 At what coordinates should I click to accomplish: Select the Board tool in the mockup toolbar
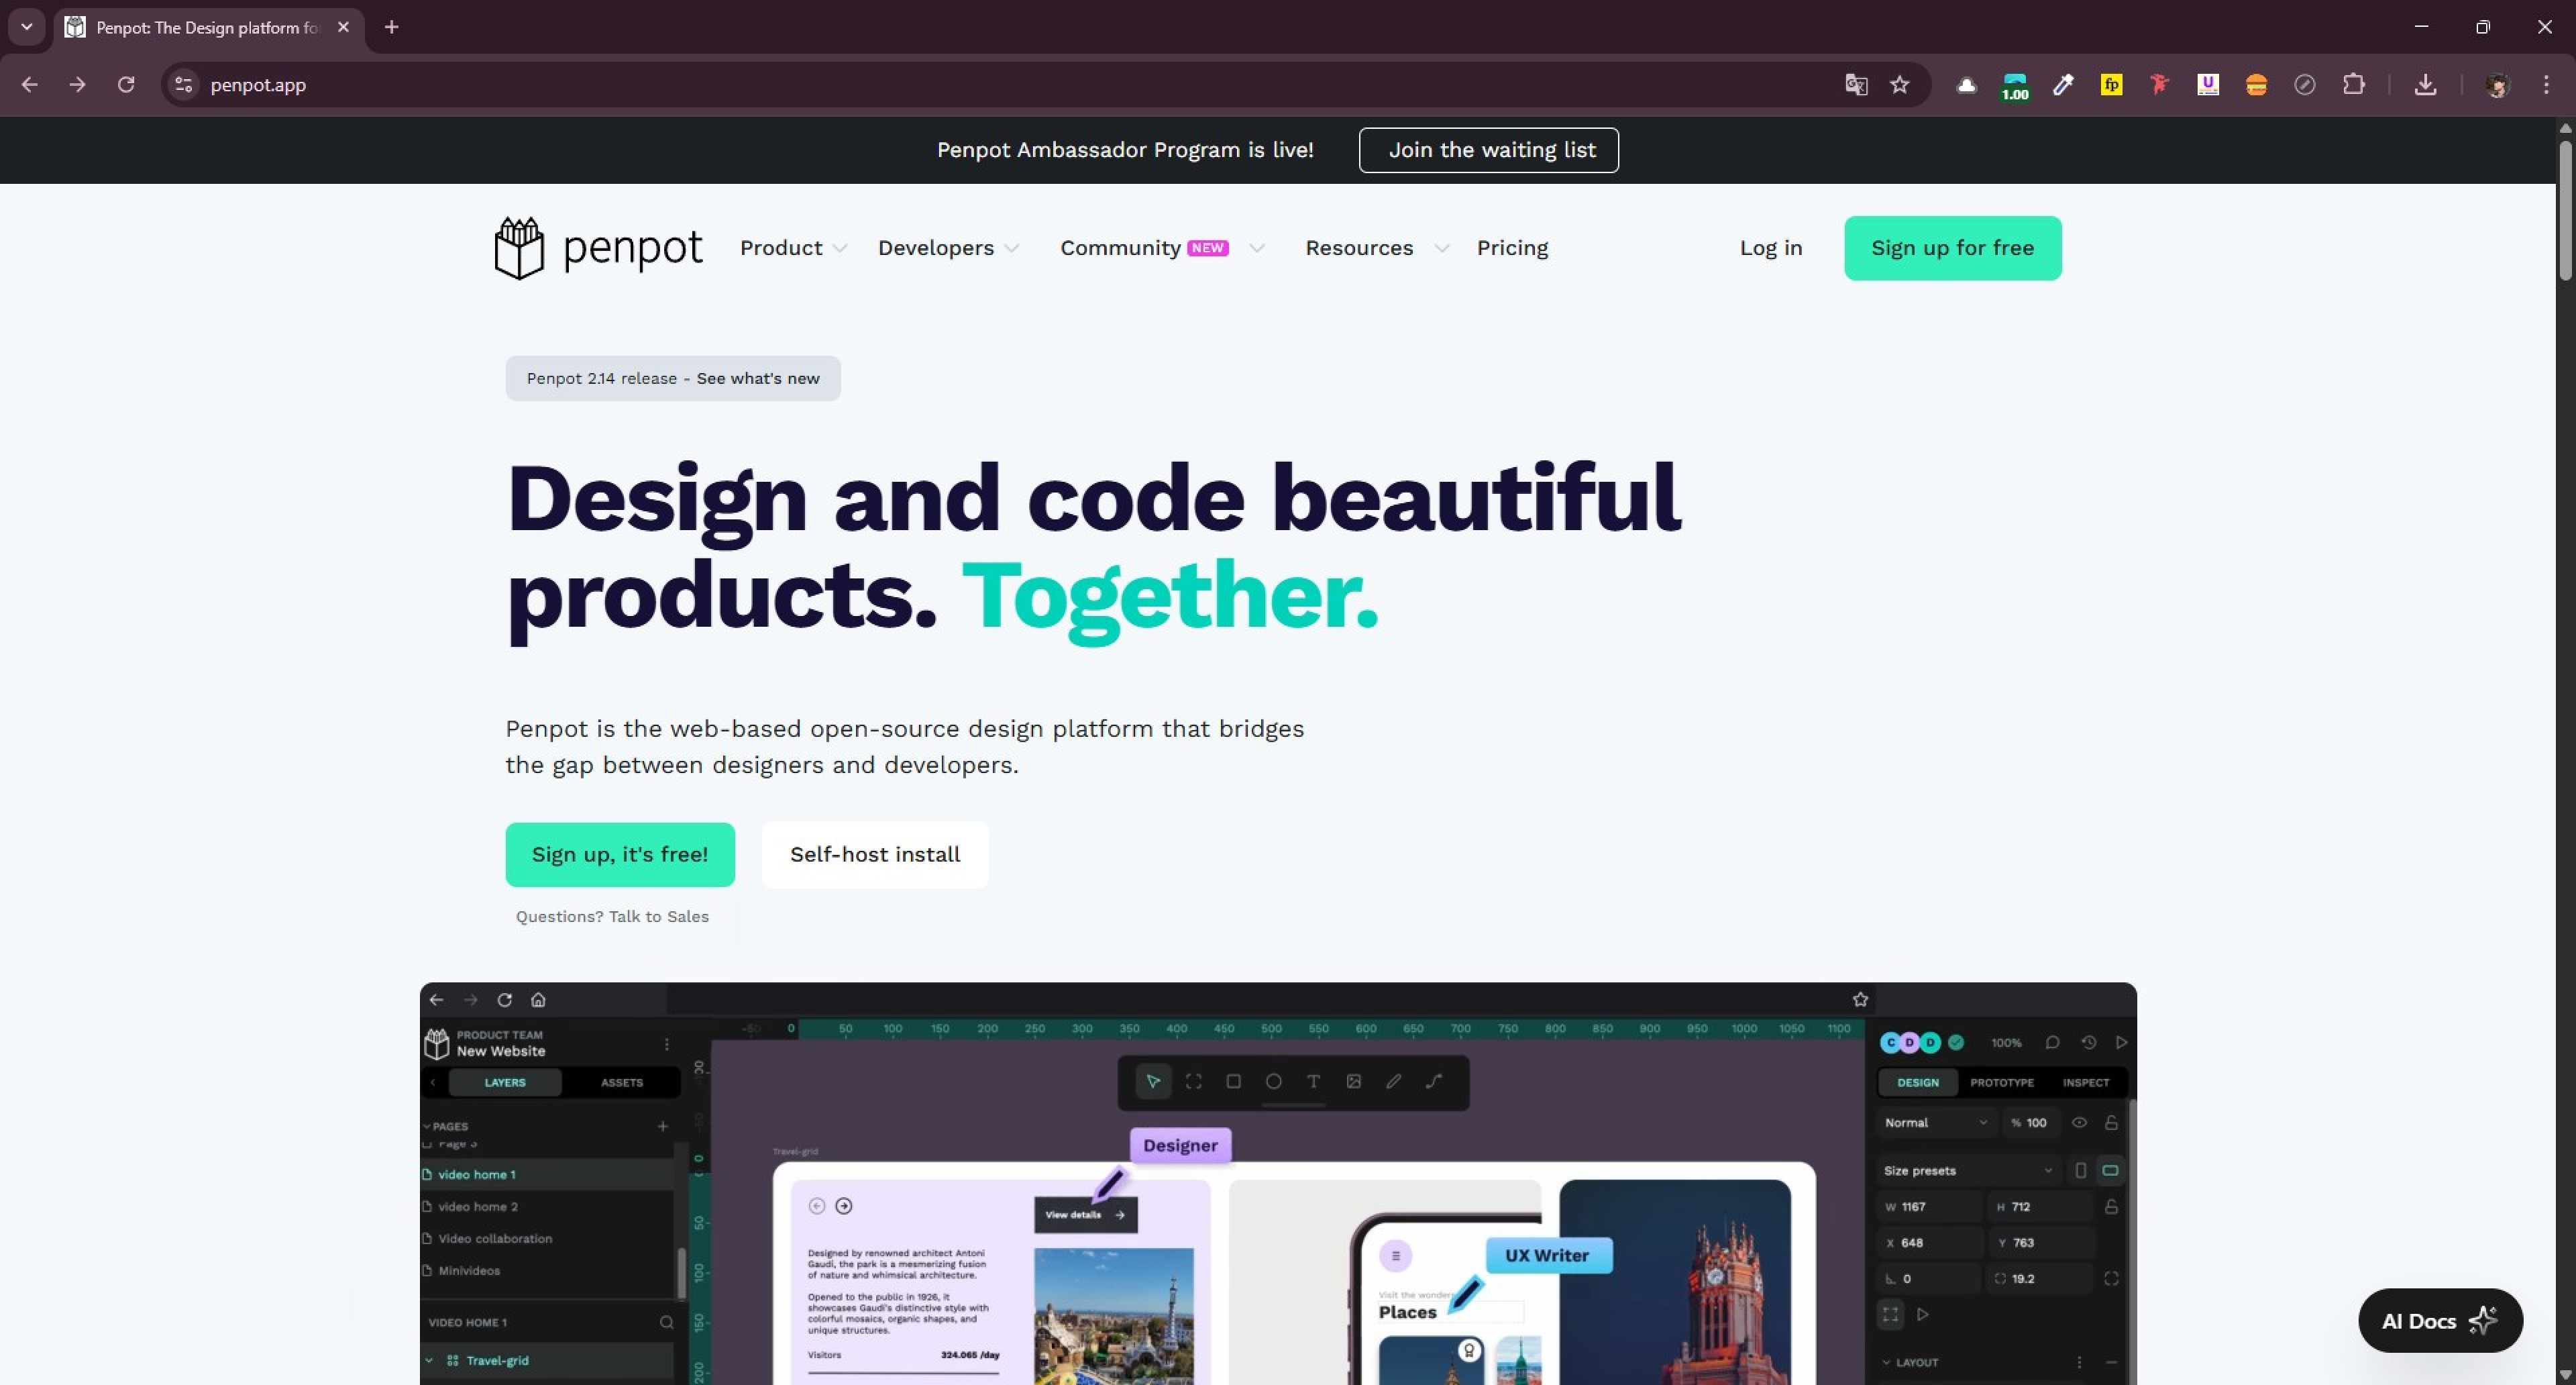click(x=1193, y=1081)
